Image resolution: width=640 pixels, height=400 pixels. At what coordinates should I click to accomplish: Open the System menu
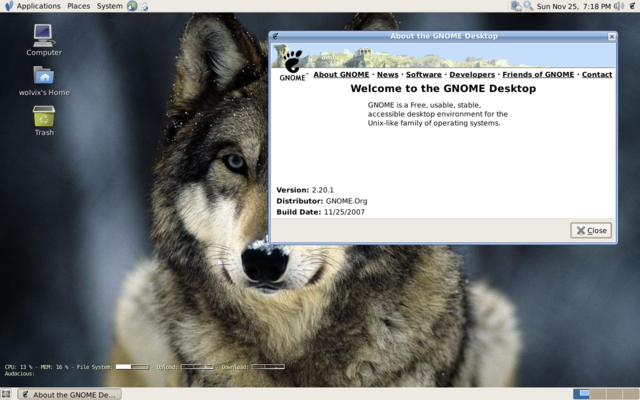click(x=109, y=6)
